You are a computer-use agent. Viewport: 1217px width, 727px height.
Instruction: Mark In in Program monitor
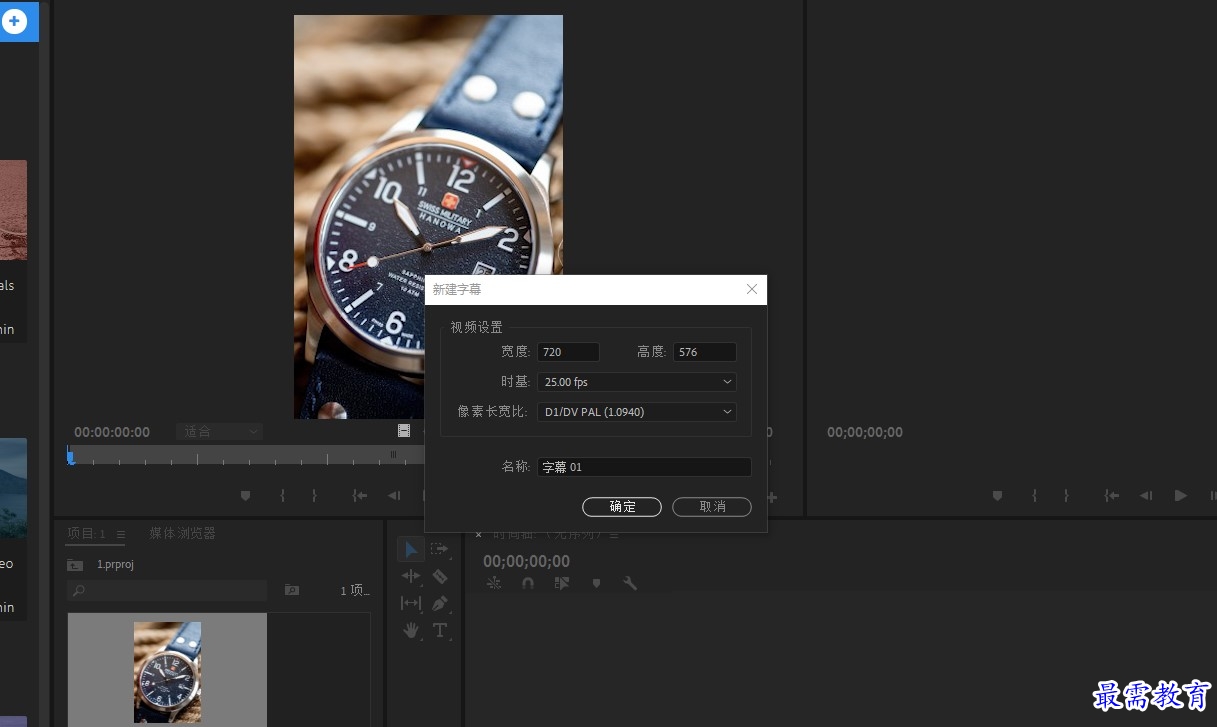point(1035,496)
